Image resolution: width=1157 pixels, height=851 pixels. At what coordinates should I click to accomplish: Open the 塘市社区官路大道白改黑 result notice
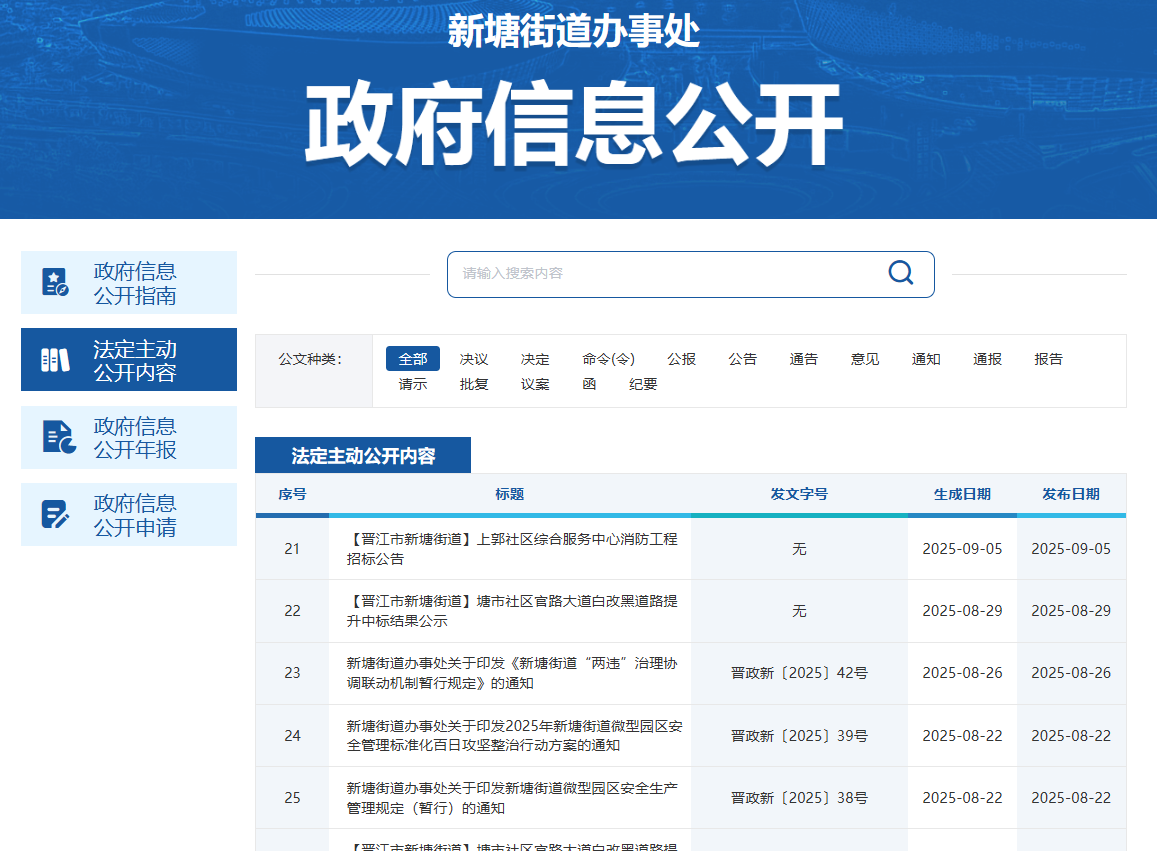pos(511,611)
